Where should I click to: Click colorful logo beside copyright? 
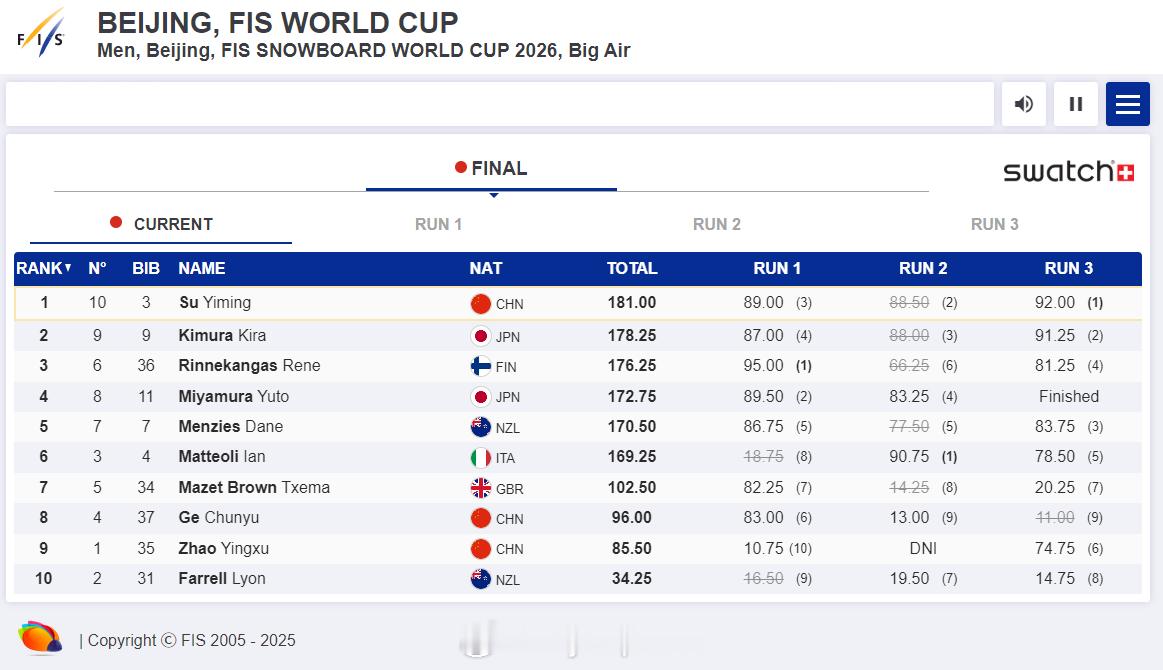(x=39, y=638)
